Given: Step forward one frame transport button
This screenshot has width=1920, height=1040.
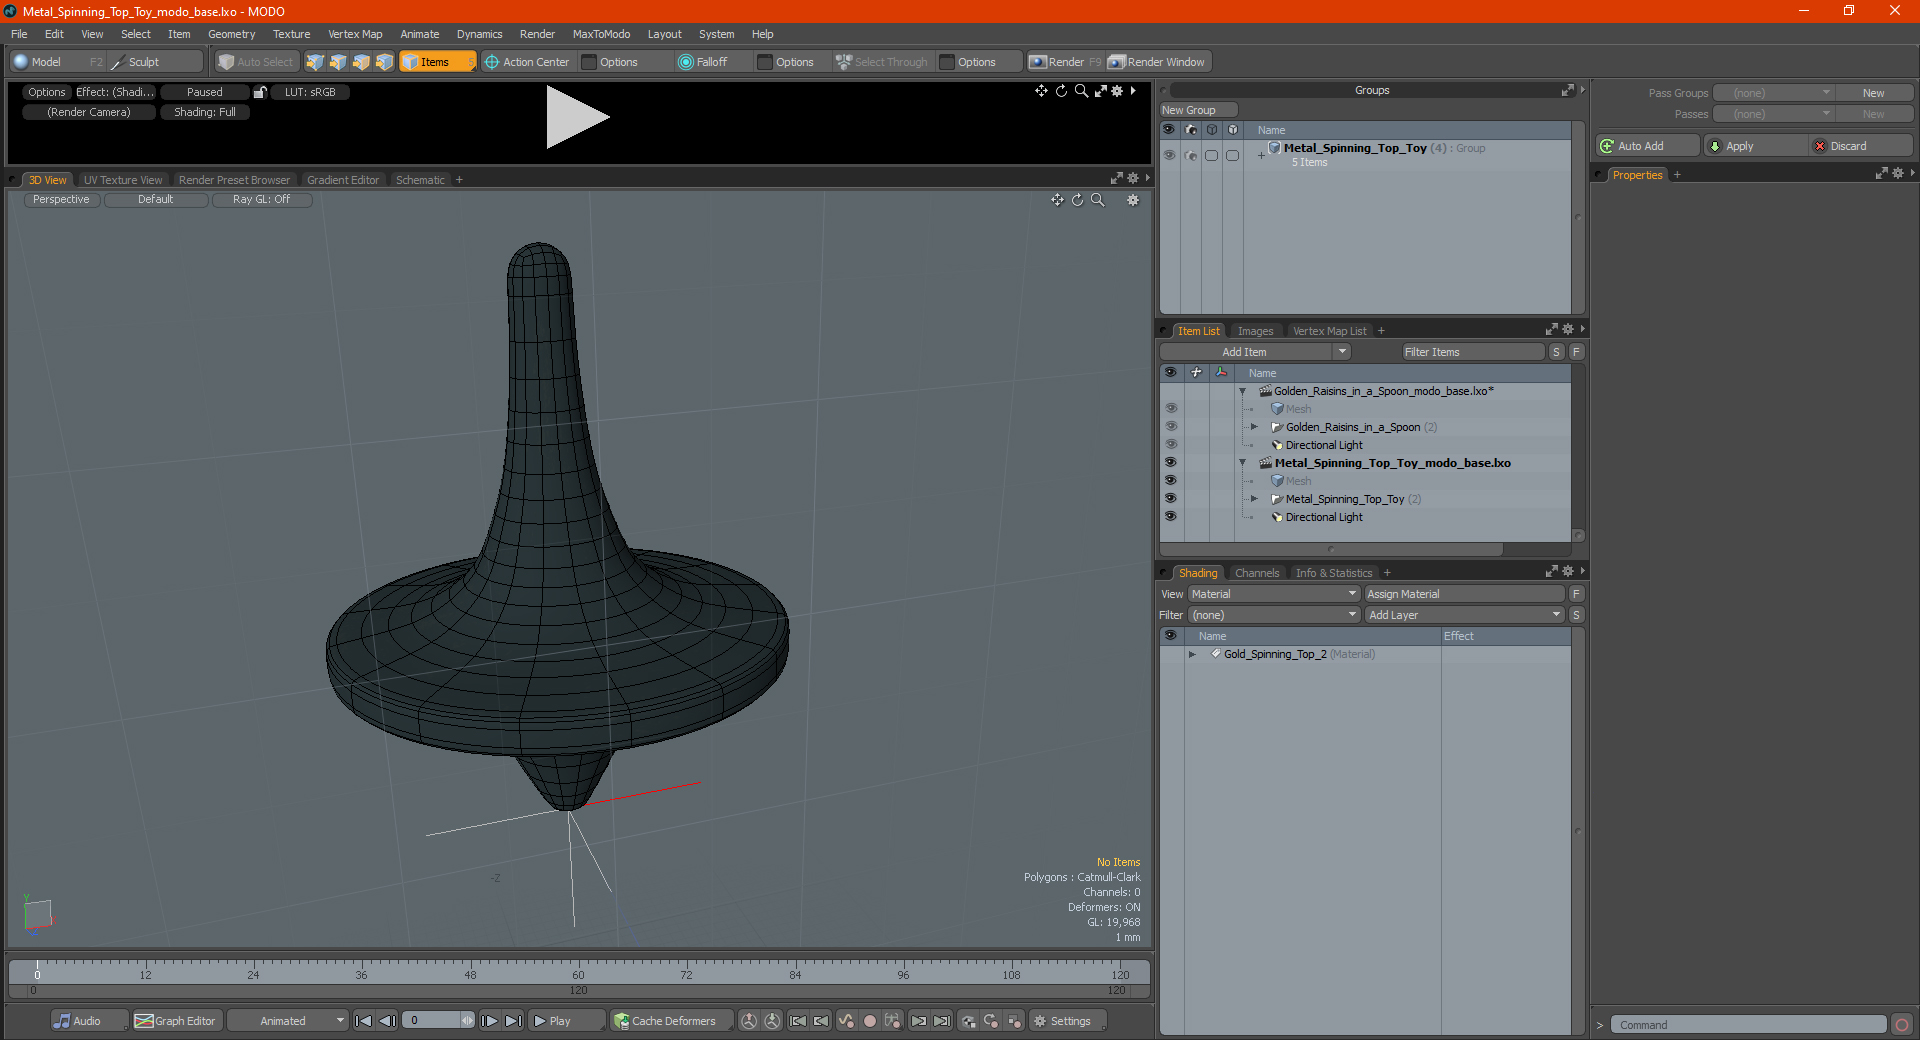Looking at the screenshot, I should coord(489,1021).
